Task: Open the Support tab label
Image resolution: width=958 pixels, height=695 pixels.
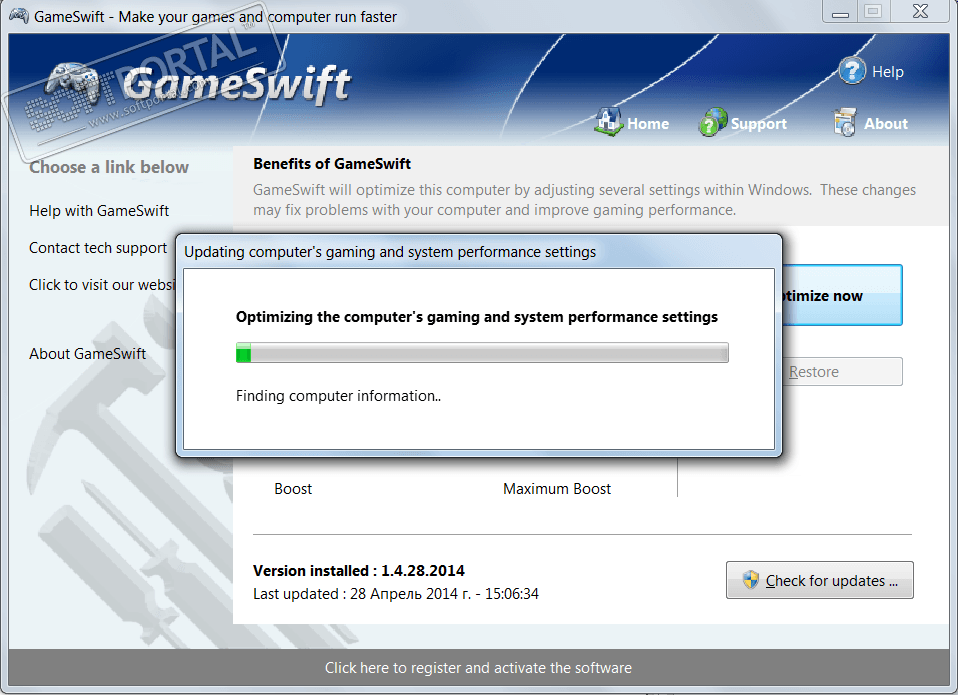Action: tap(759, 124)
